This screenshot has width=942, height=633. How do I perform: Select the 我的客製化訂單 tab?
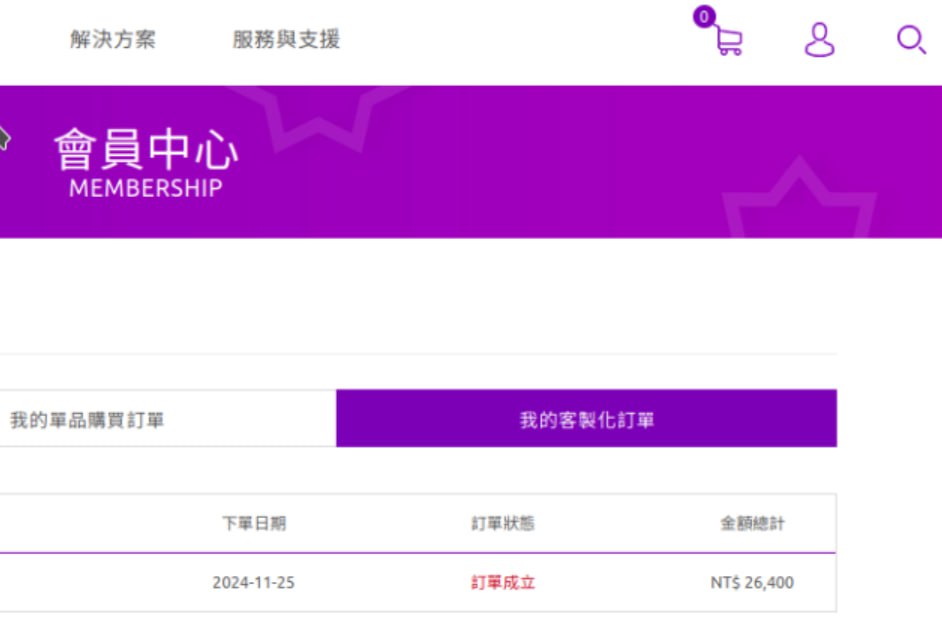(x=586, y=420)
